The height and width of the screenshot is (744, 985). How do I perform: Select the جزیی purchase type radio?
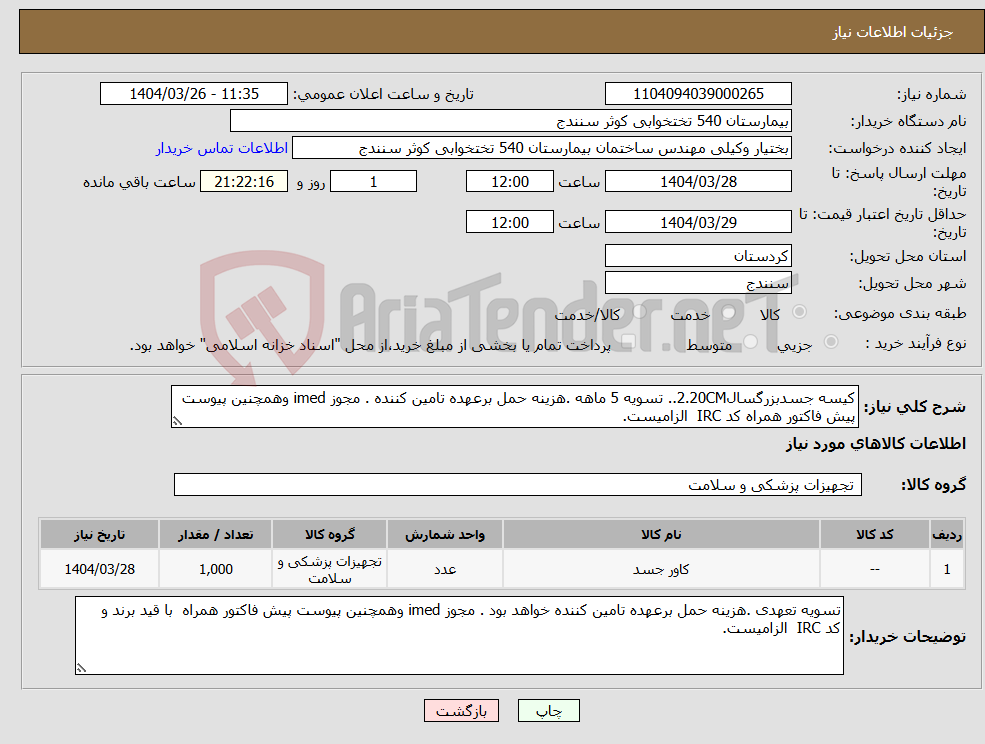830,341
